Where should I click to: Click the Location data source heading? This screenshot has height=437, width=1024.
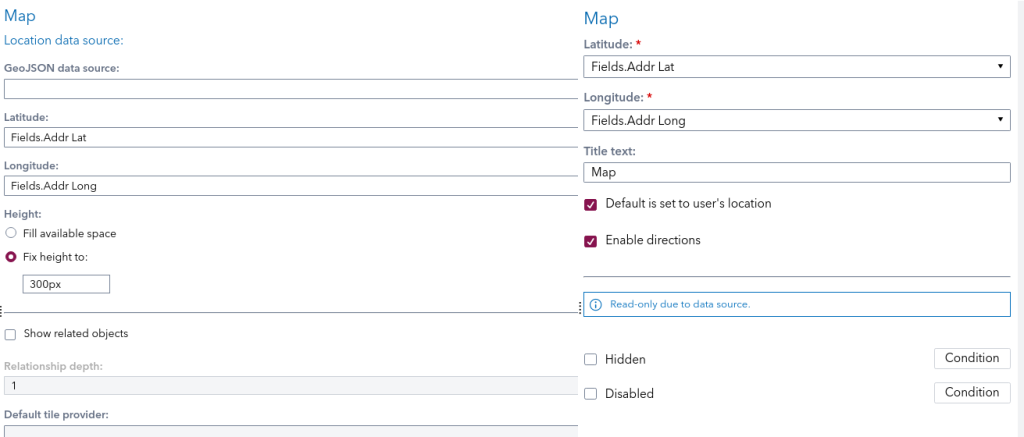coord(64,40)
